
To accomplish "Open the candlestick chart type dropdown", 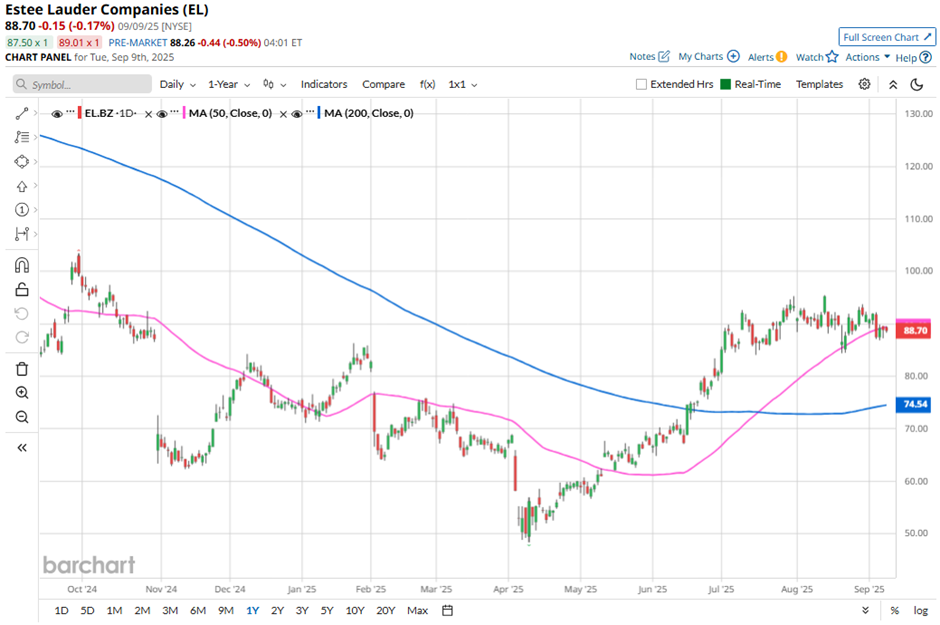I will (275, 84).
